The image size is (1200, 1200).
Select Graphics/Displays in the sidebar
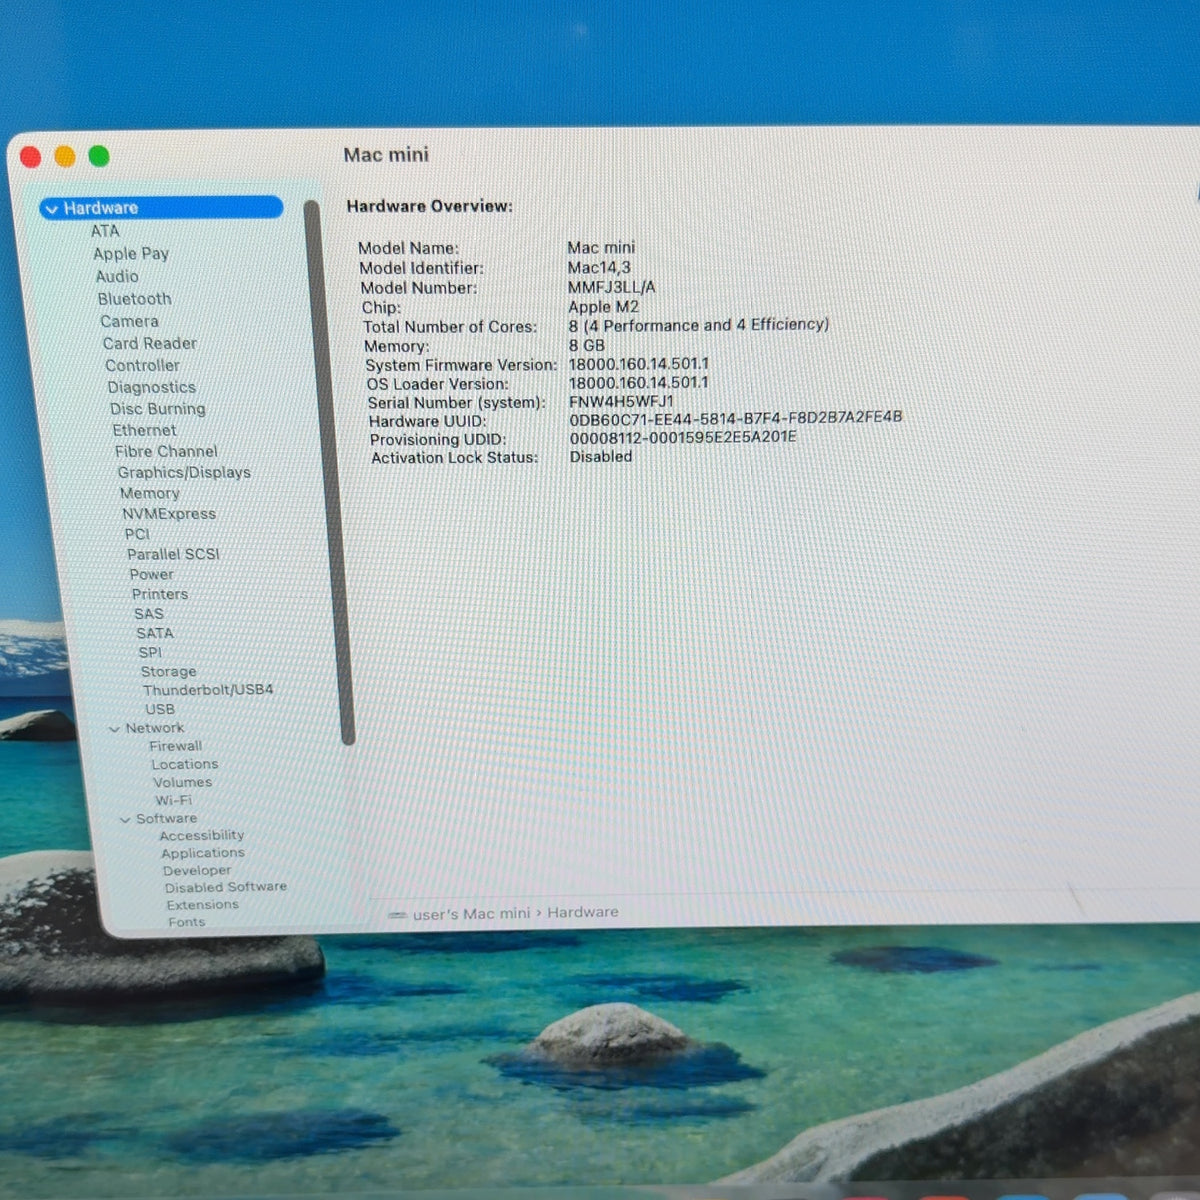coord(184,472)
